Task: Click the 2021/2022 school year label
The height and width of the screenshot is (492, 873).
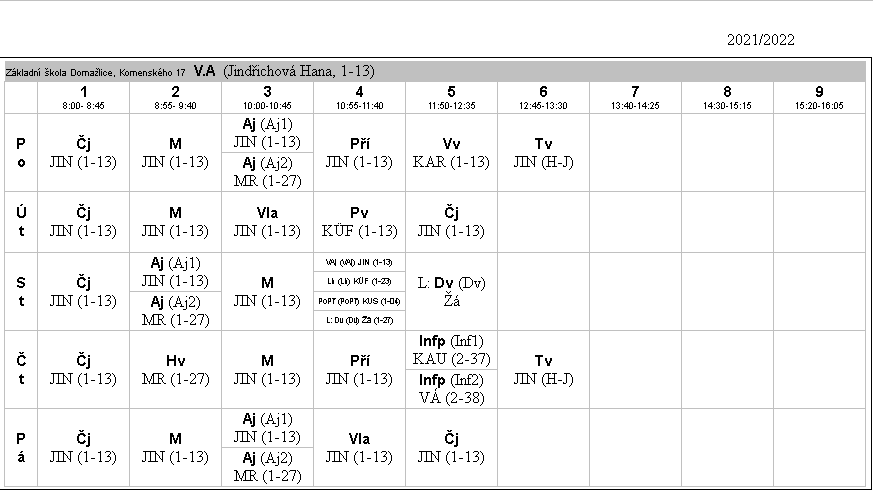Action: [x=760, y=40]
